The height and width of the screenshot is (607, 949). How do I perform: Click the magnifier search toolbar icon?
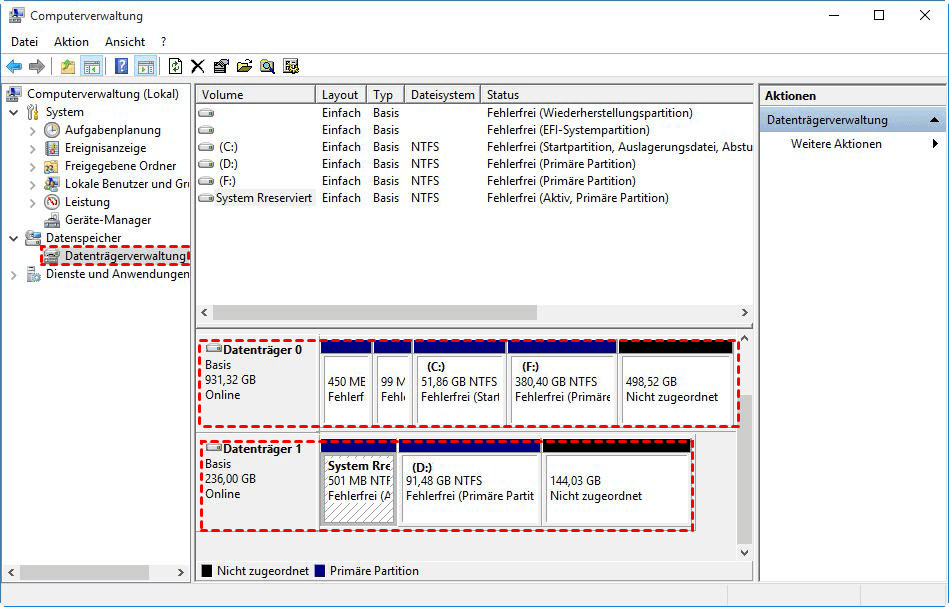point(267,67)
